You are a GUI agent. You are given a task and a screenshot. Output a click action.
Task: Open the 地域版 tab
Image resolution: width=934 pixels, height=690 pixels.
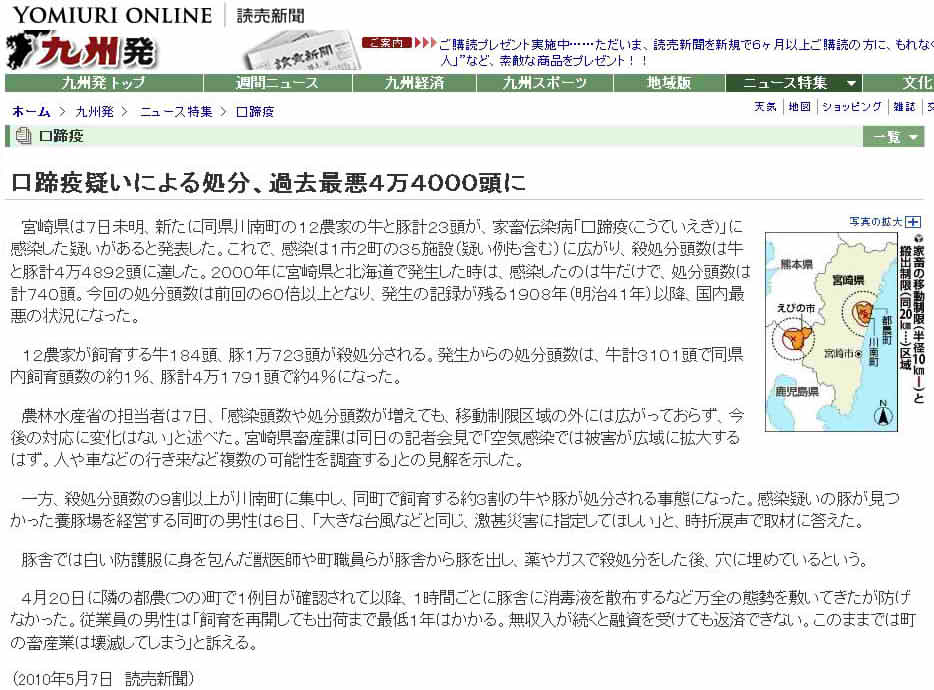668,83
